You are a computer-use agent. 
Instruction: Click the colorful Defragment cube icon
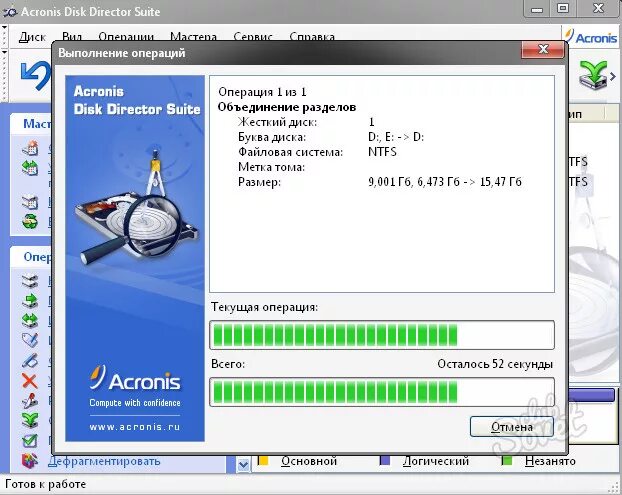(x=30, y=461)
